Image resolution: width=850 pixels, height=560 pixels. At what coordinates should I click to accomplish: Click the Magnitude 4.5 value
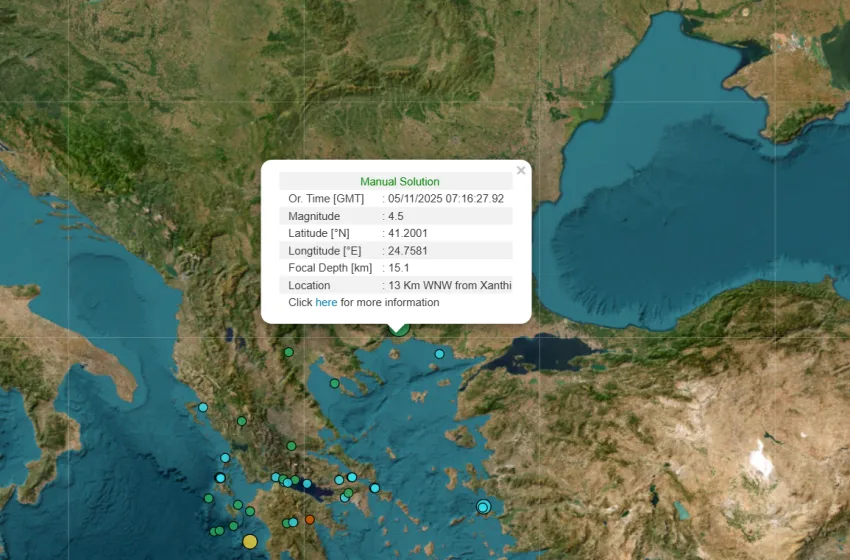(396, 216)
